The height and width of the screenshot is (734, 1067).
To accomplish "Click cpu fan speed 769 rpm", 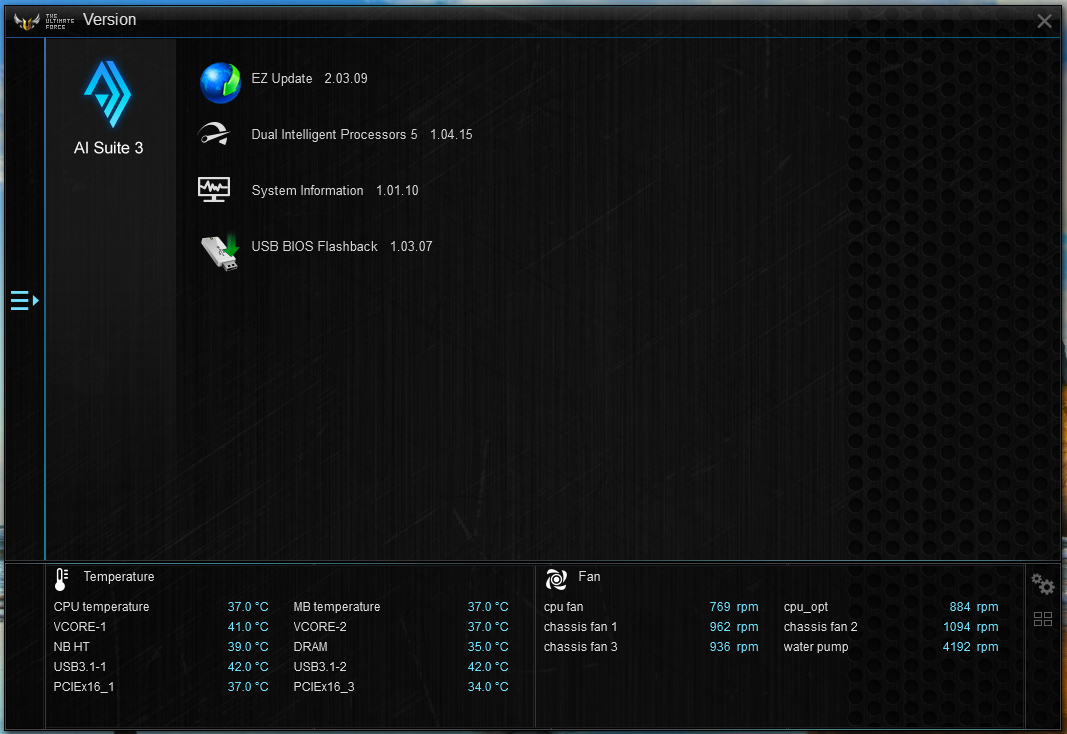I will 734,606.
